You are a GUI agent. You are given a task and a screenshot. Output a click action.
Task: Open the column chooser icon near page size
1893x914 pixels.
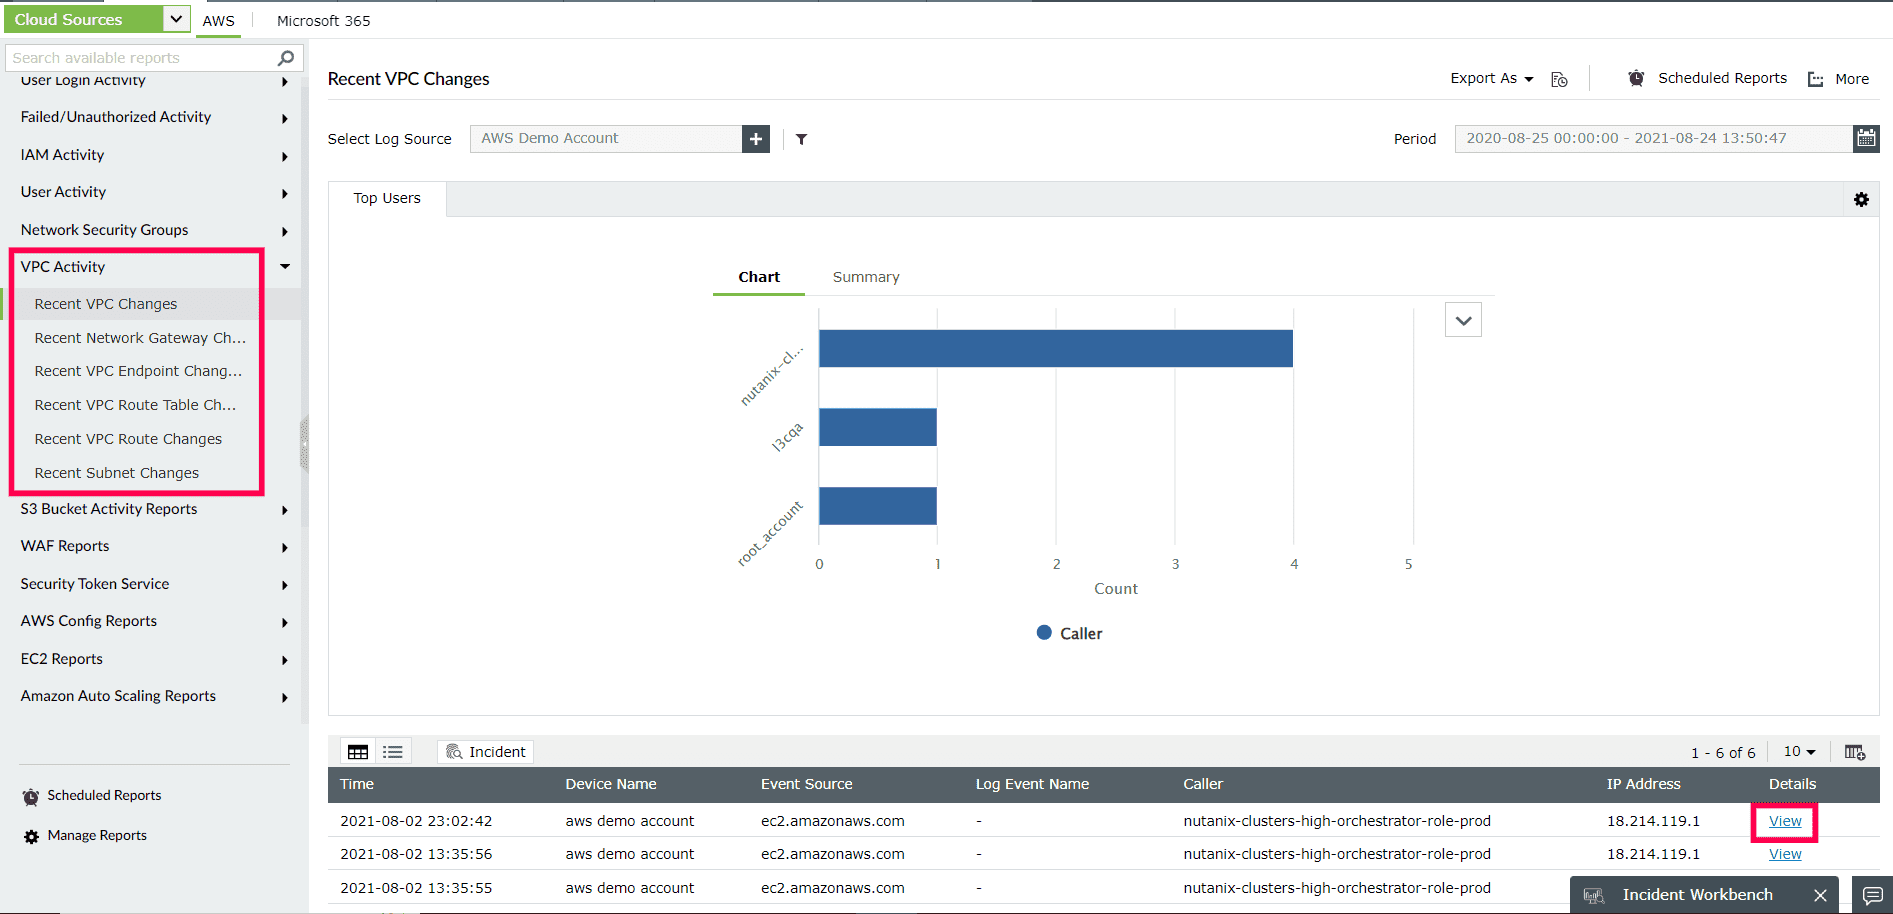pyautogui.click(x=1856, y=751)
